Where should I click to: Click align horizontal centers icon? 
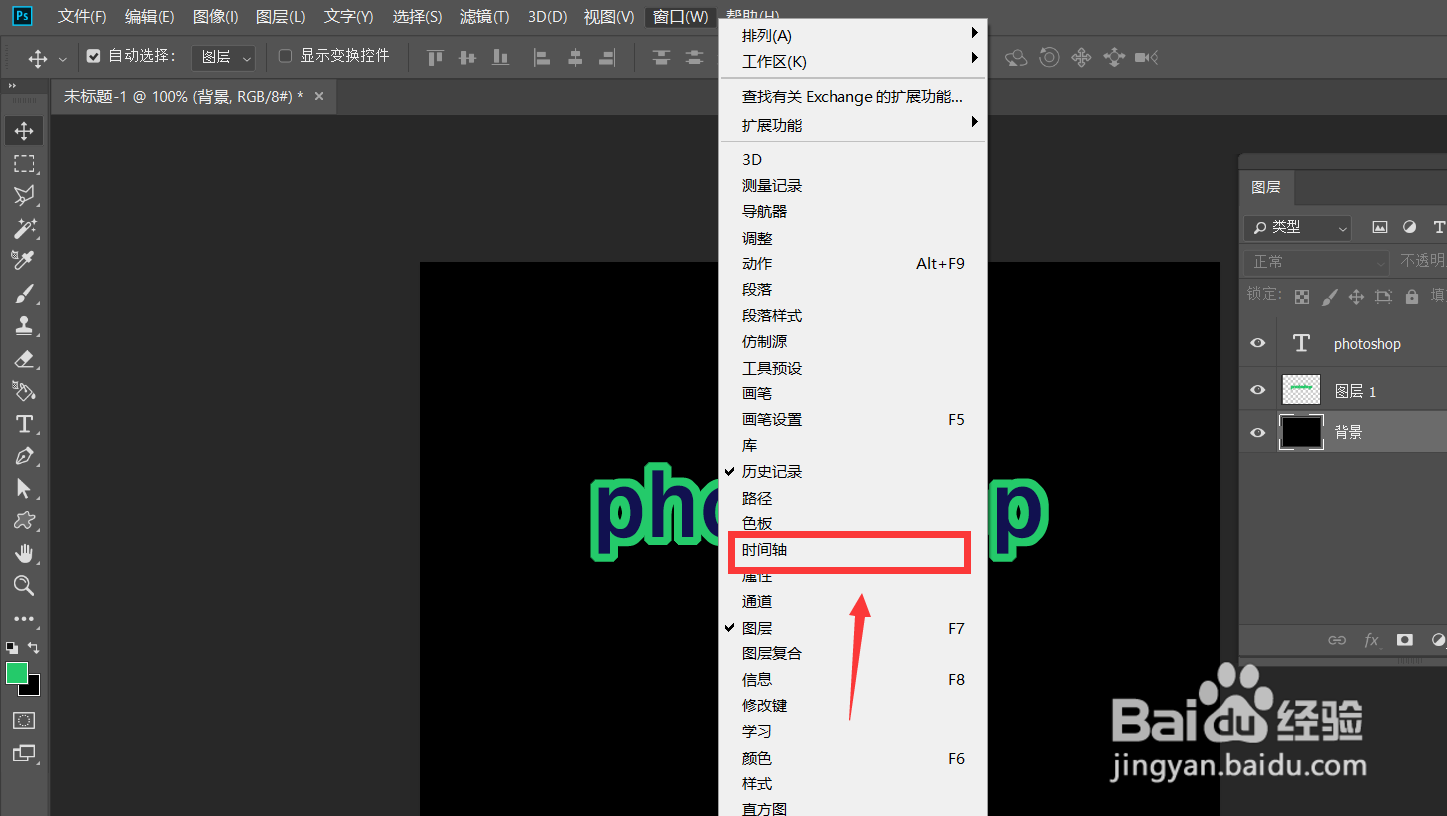click(574, 58)
